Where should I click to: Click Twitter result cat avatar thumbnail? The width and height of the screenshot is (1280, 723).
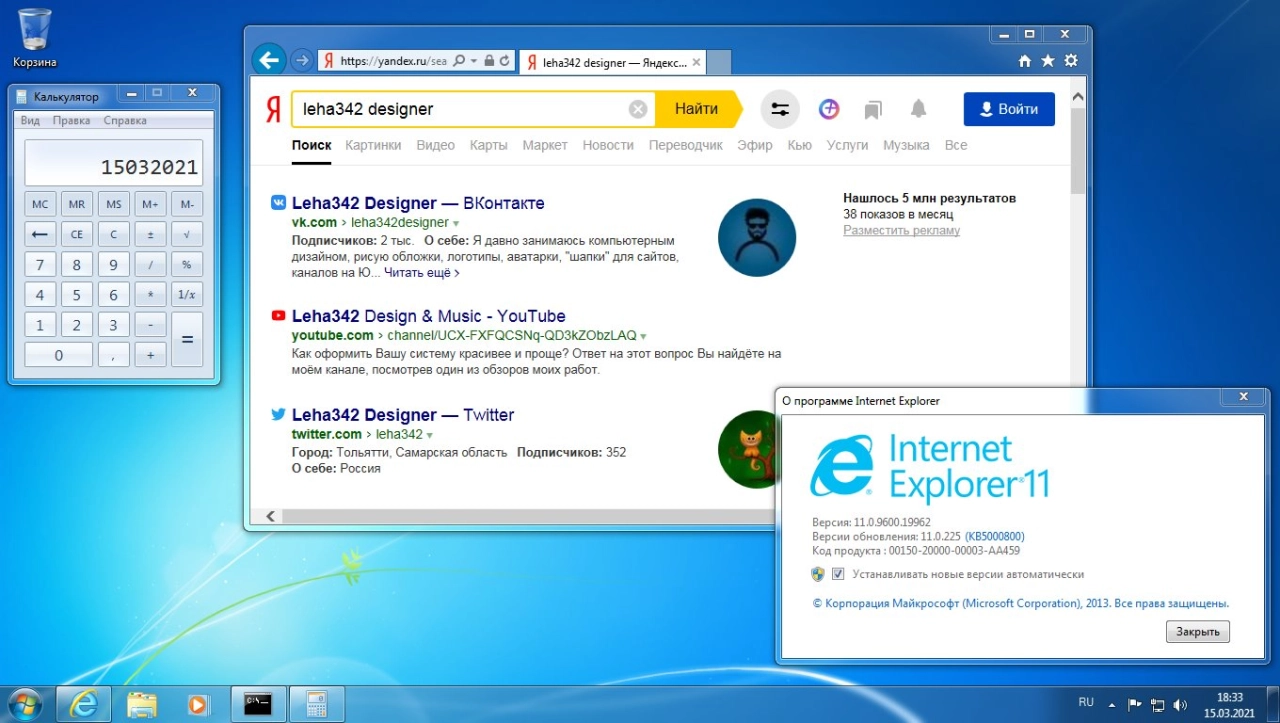click(748, 449)
